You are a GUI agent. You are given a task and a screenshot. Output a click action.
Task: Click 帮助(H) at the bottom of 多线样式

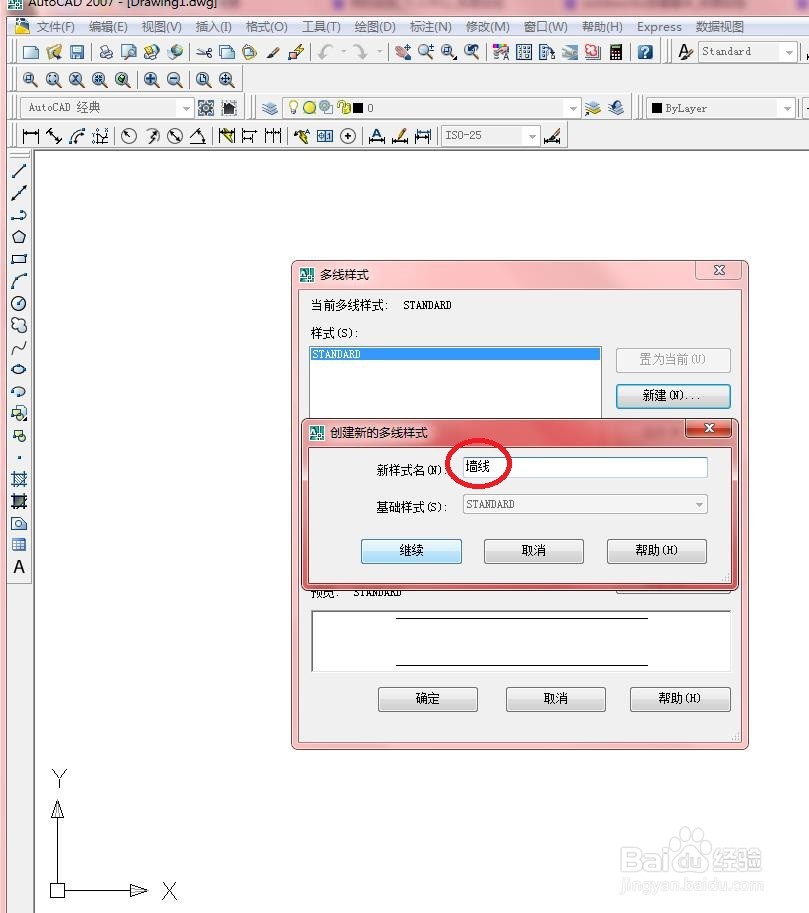click(x=680, y=699)
